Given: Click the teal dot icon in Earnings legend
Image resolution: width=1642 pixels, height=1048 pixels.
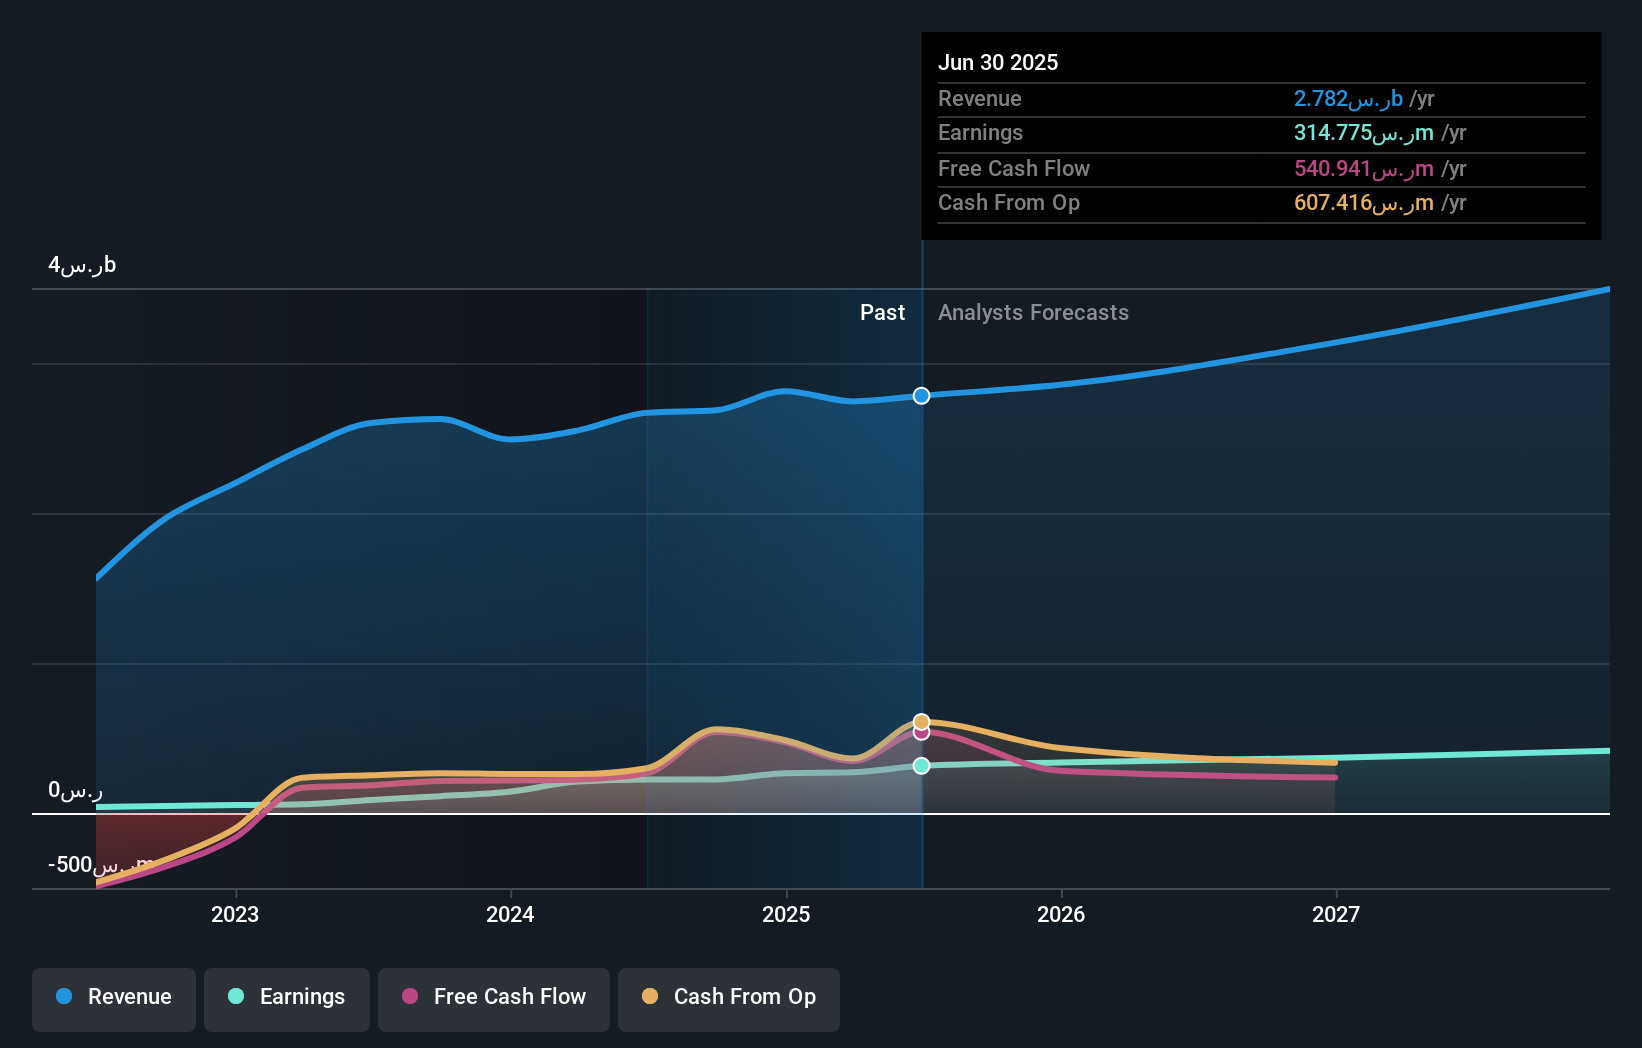Looking at the screenshot, I should click(236, 998).
